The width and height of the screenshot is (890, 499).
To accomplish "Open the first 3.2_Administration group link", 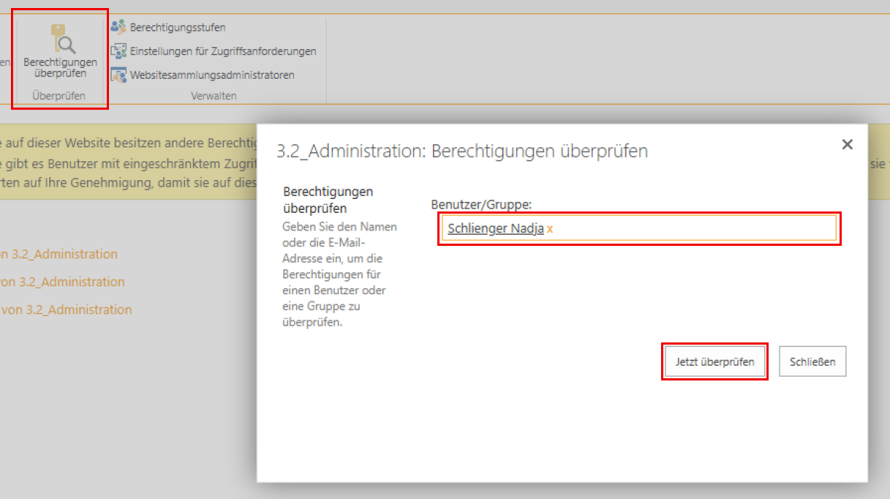I will (58, 254).
